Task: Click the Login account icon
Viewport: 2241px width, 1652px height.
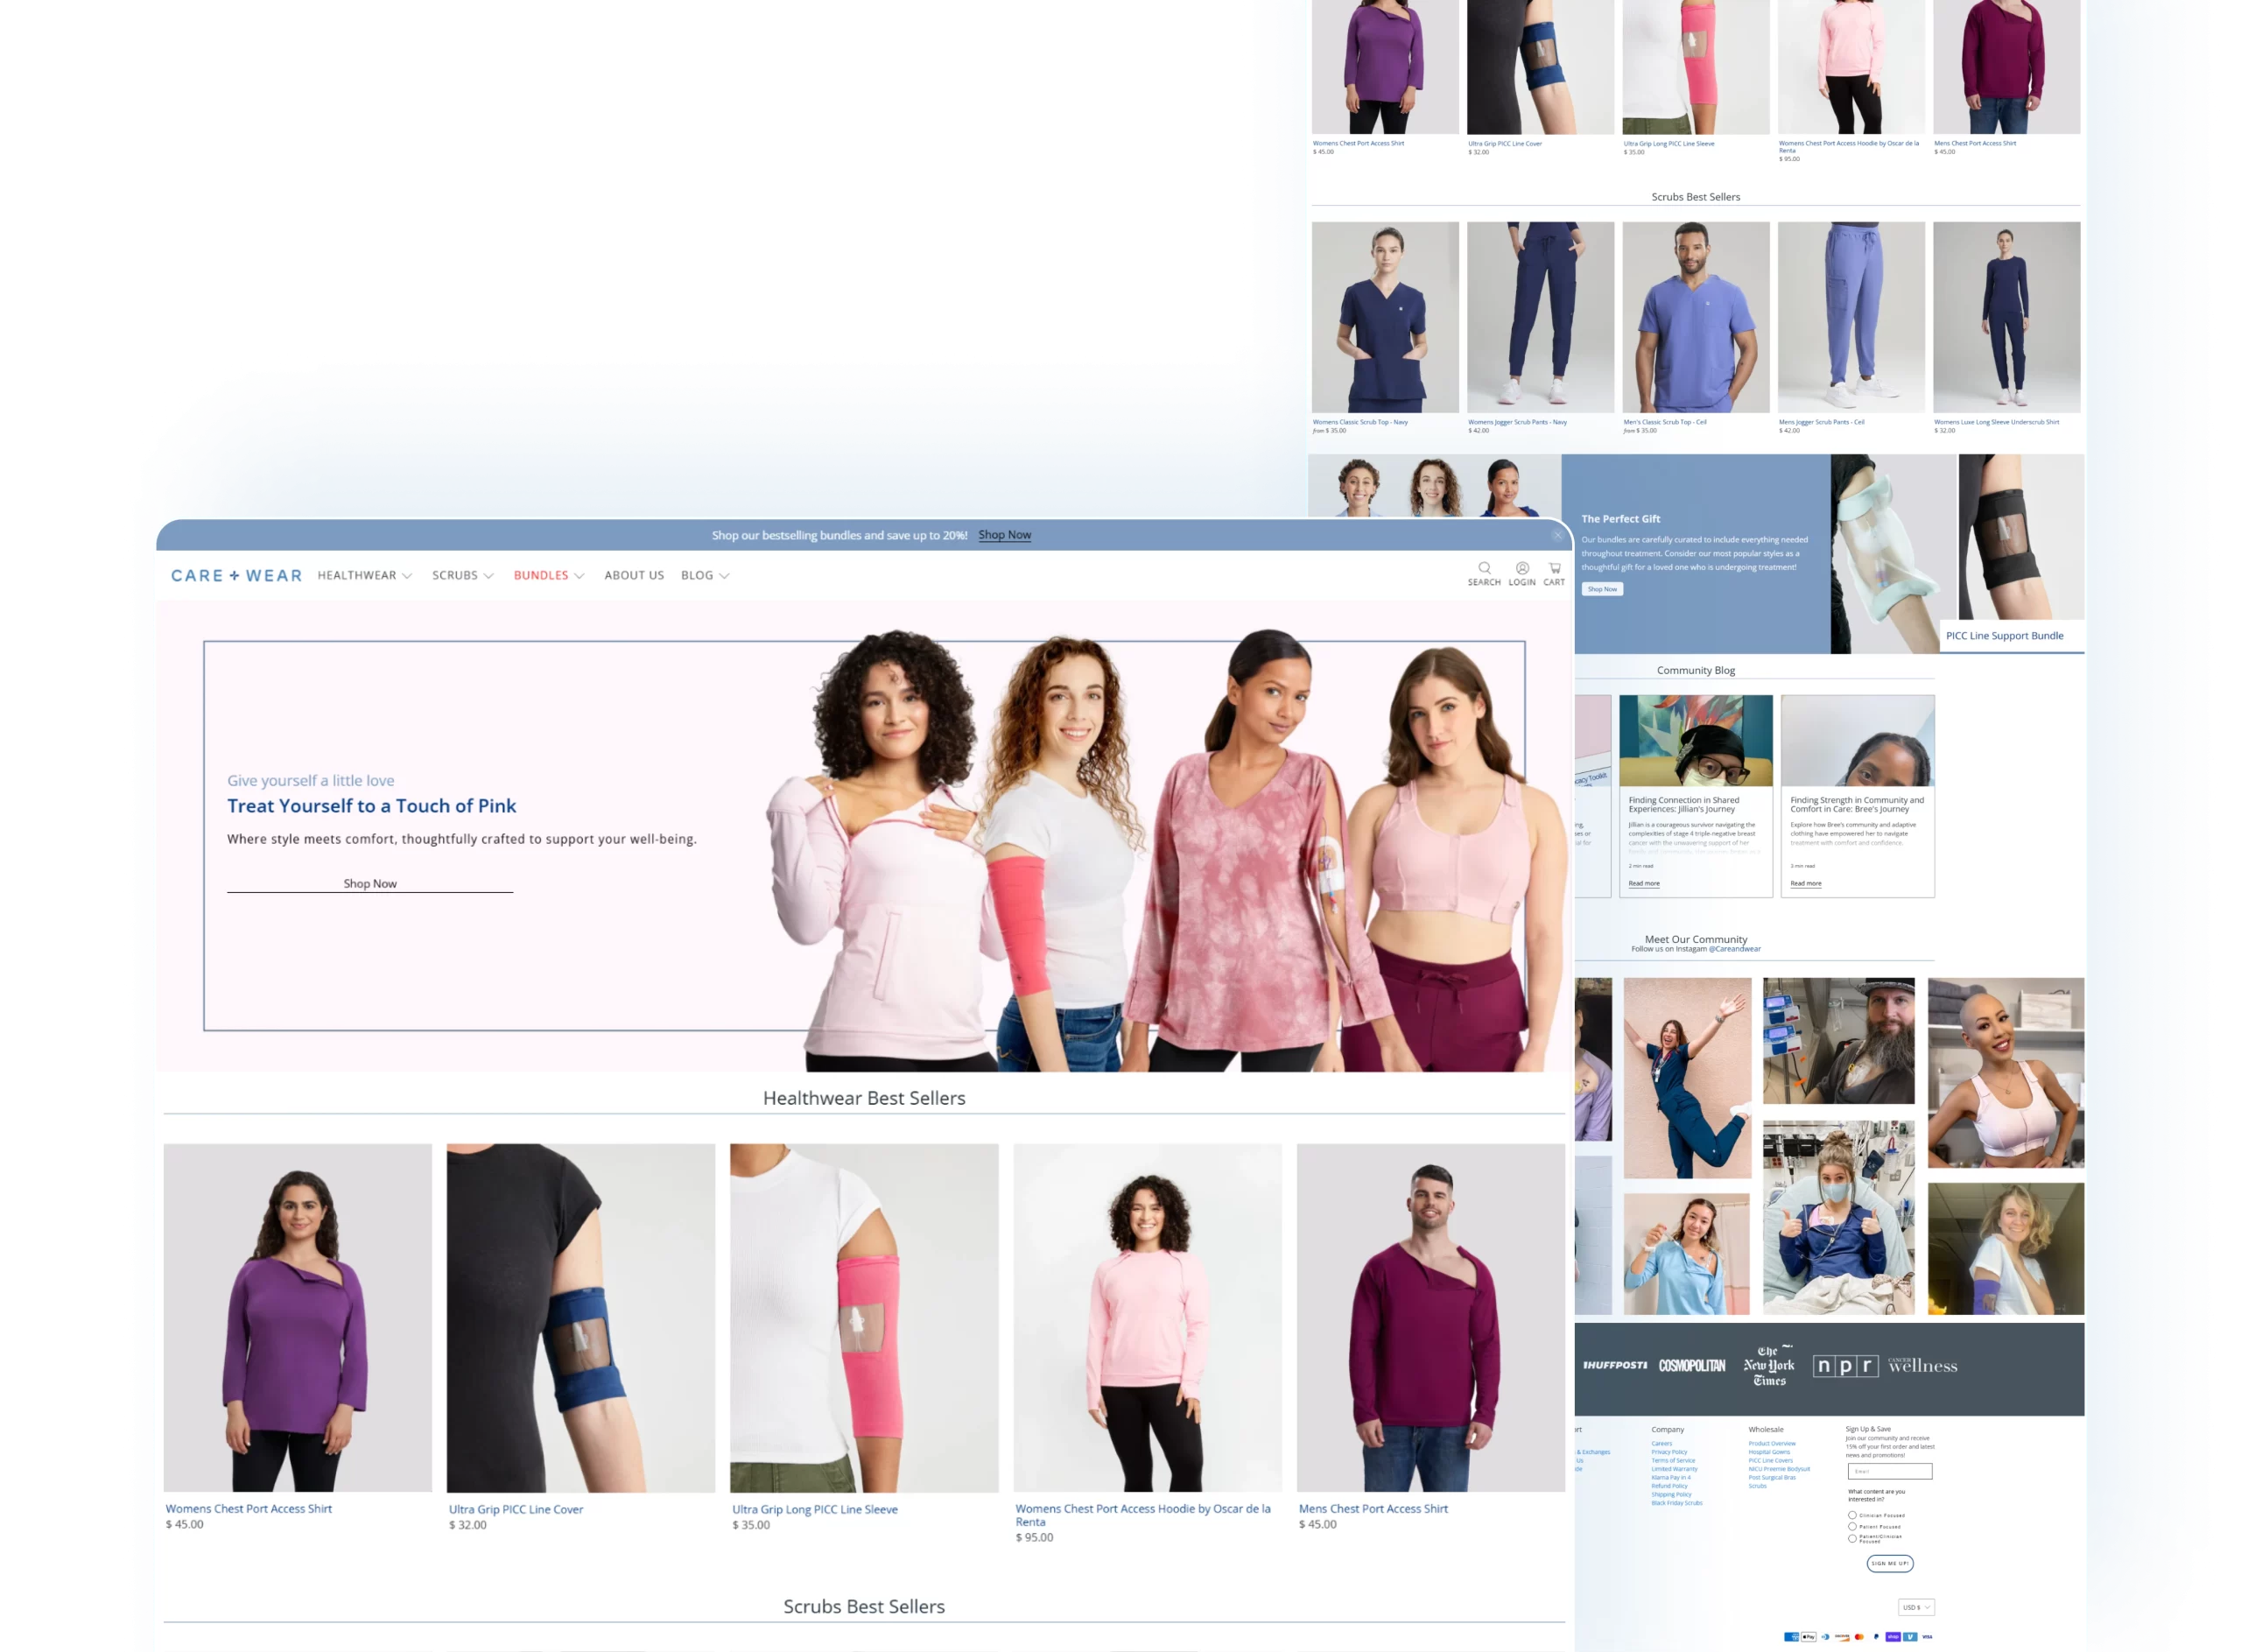Action: pos(1522,569)
